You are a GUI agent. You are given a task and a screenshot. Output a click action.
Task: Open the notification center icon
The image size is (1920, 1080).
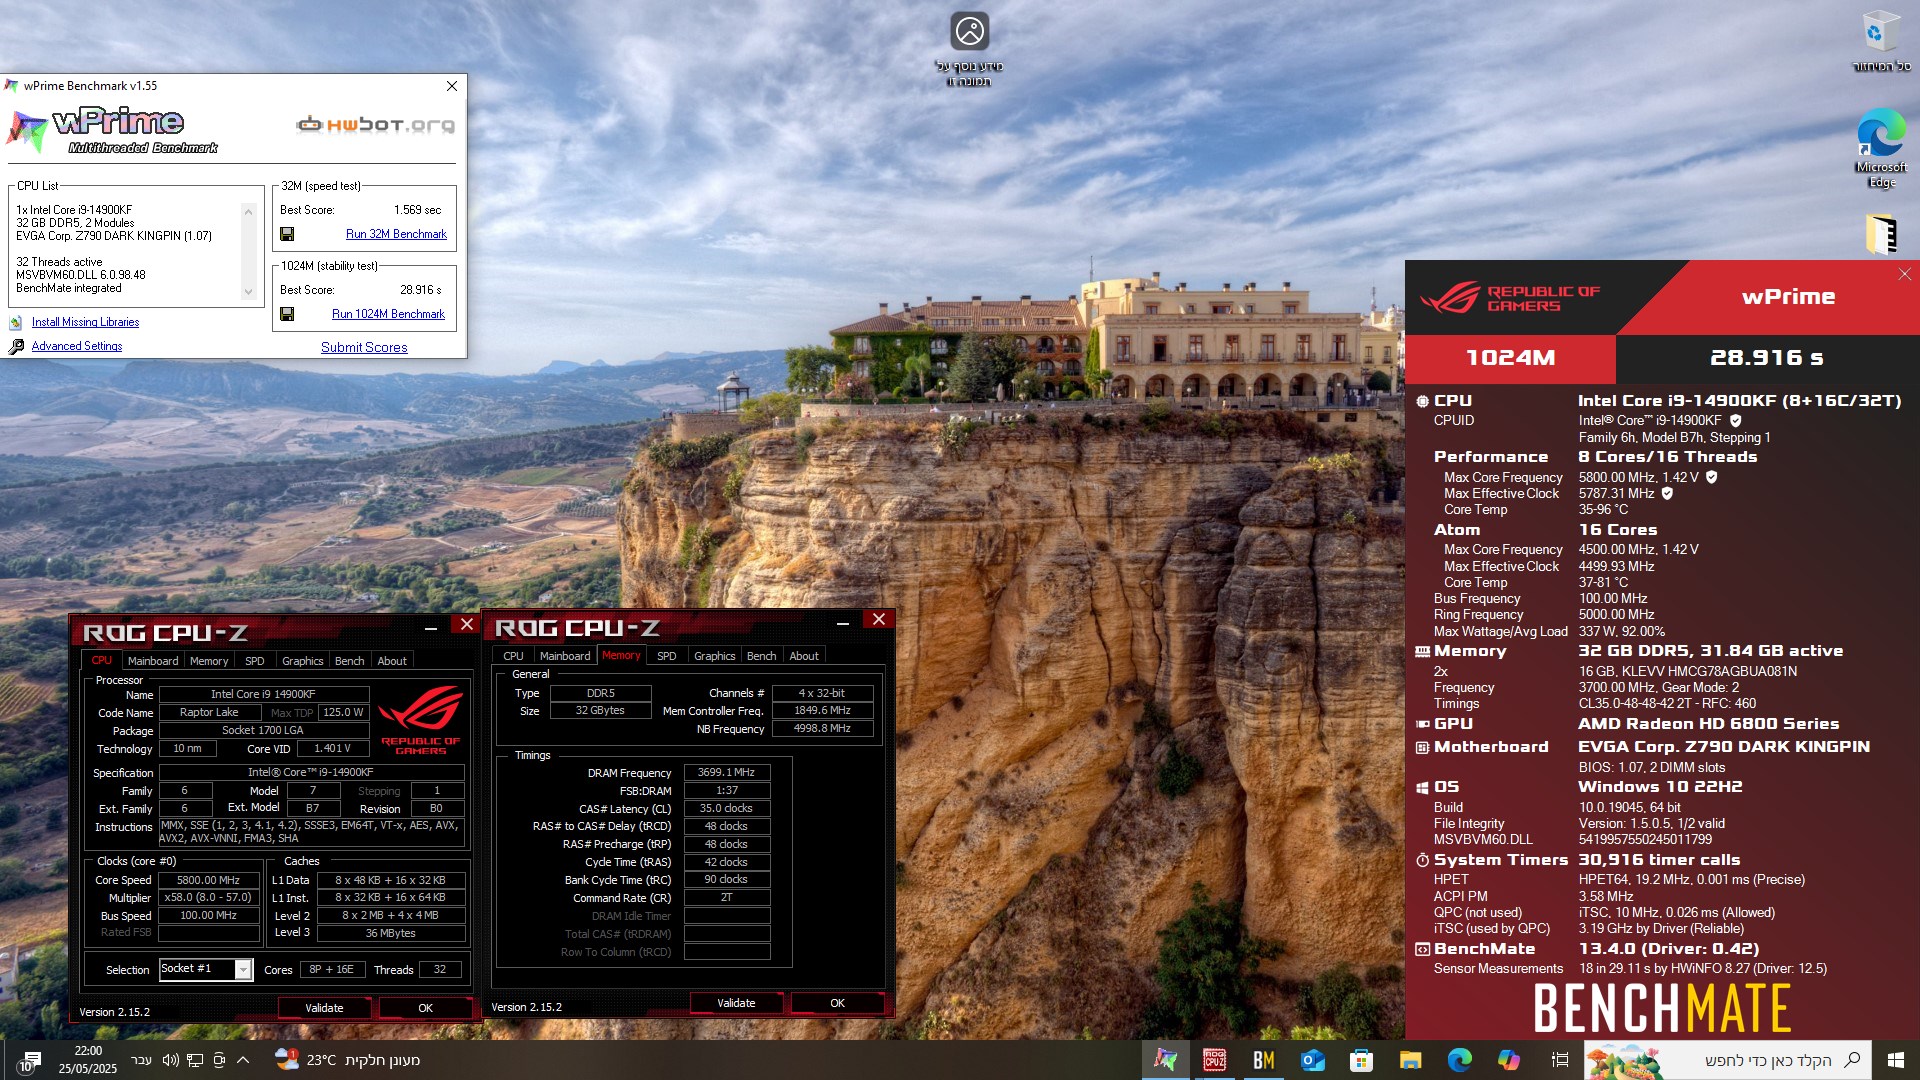[29, 1061]
